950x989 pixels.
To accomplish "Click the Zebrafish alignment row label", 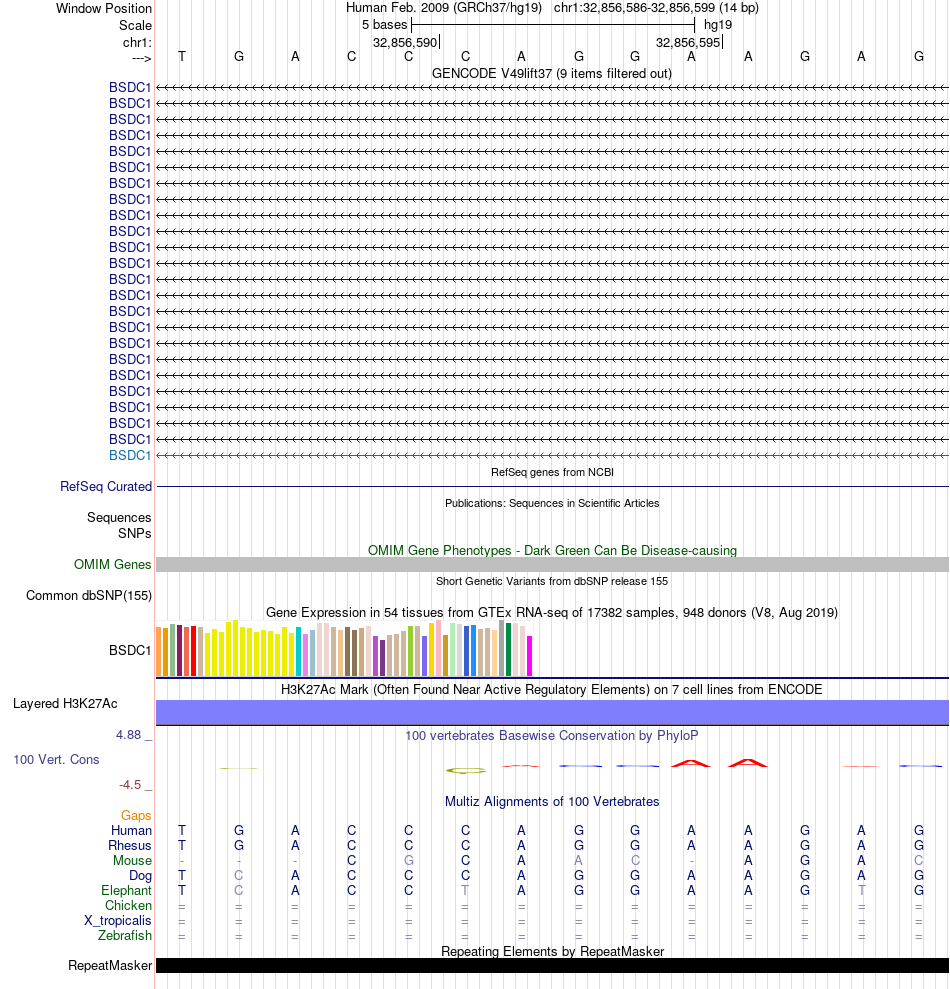I will tap(125, 936).
